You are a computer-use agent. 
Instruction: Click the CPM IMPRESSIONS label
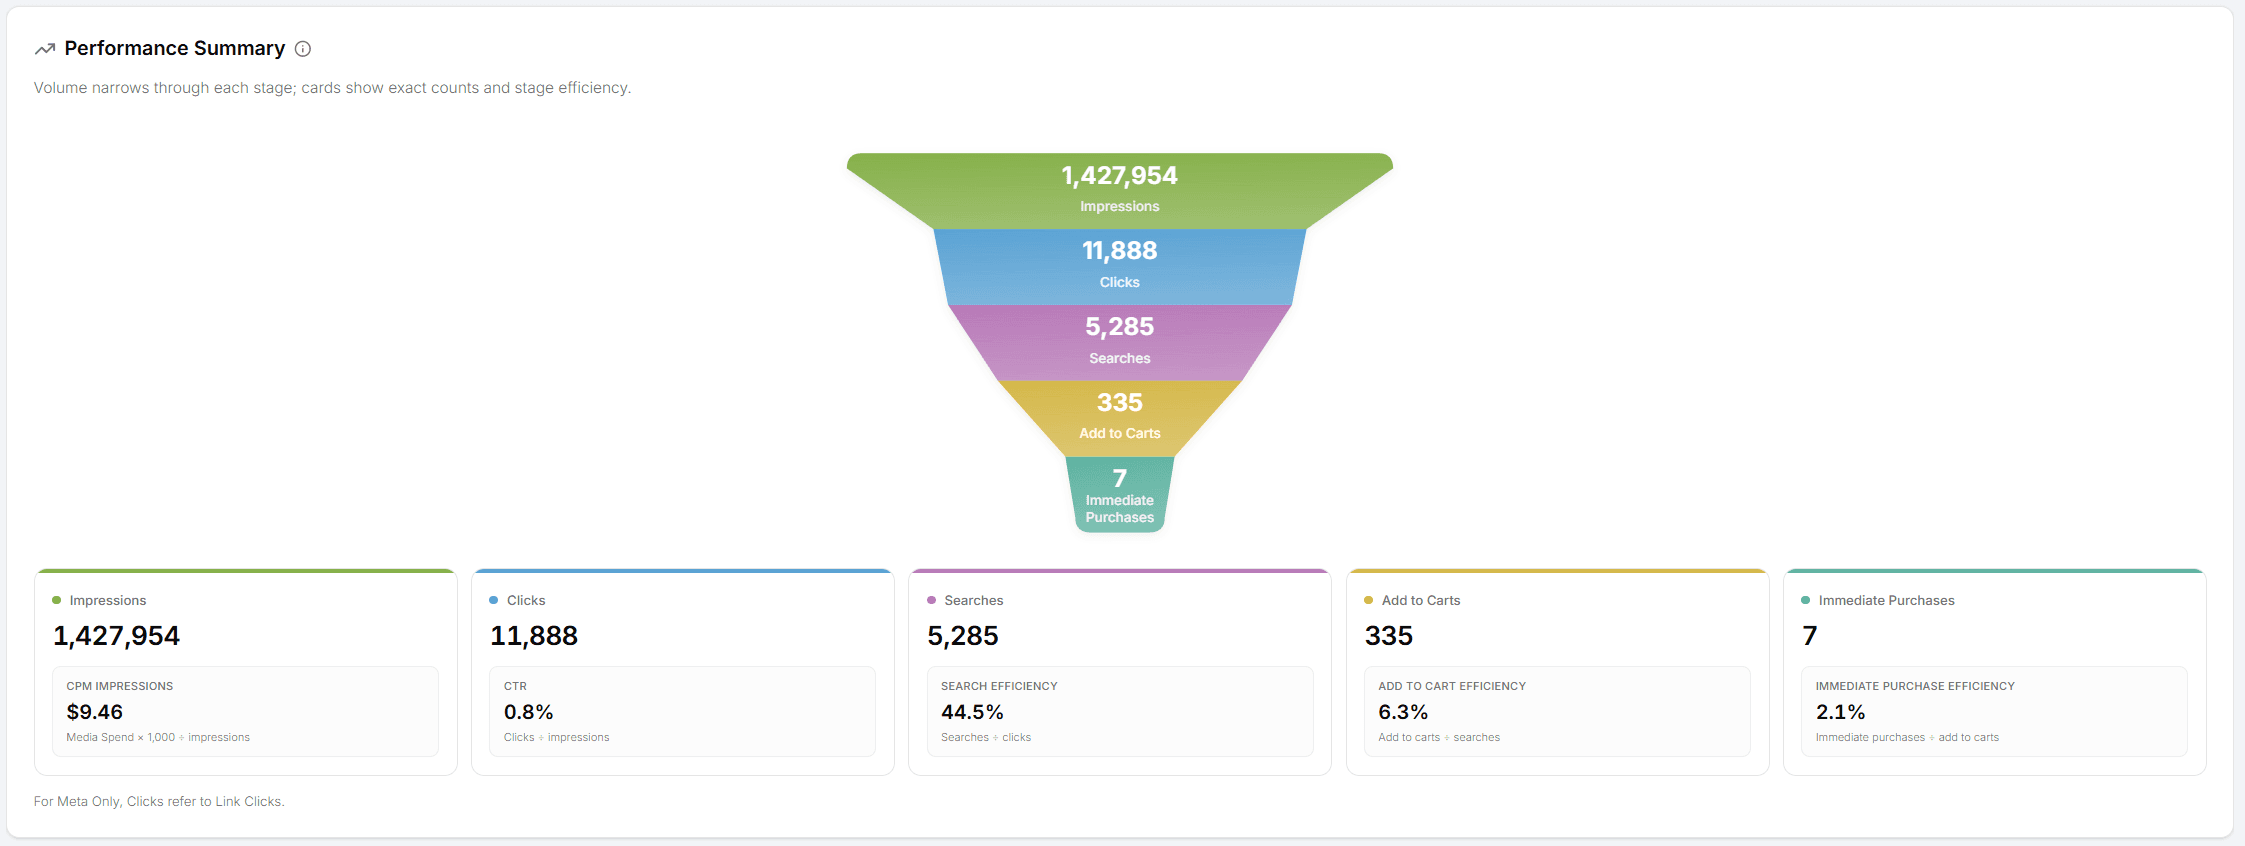(120, 686)
